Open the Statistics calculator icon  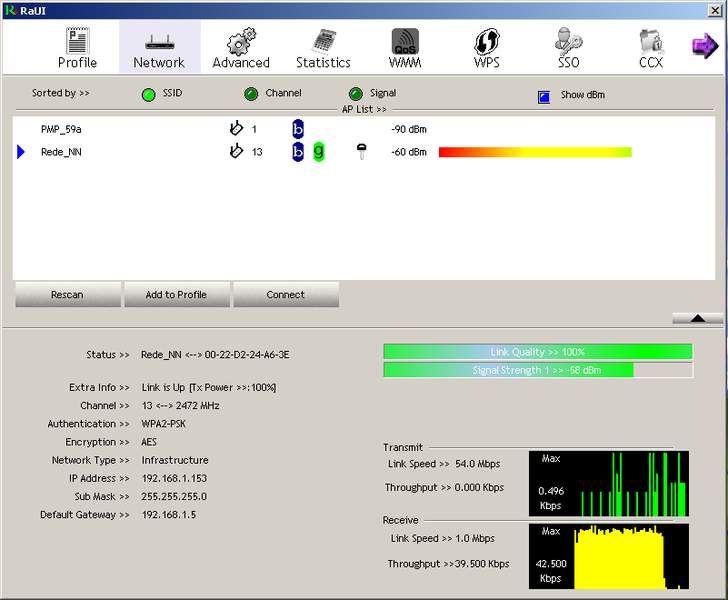(323, 42)
